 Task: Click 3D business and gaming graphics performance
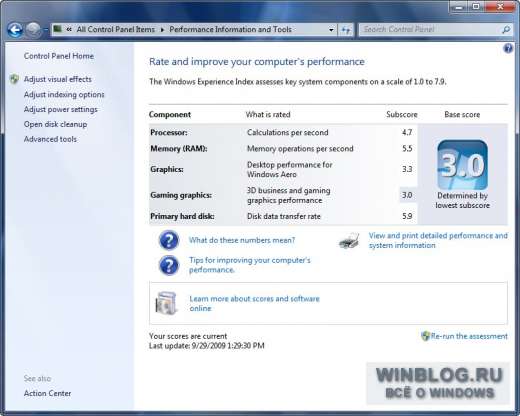click(x=289, y=195)
